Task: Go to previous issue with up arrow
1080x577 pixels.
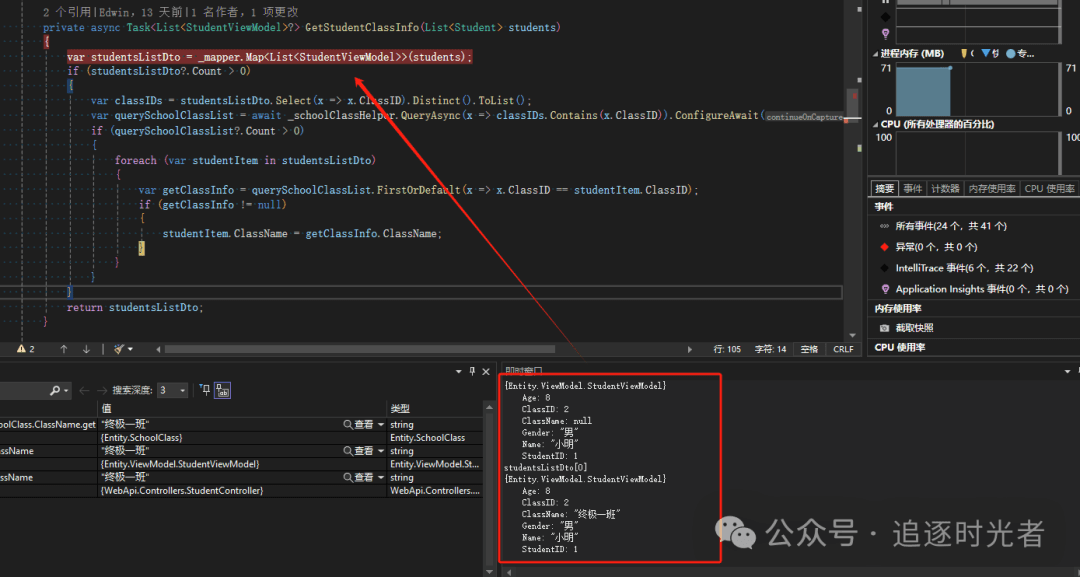Action: point(64,349)
